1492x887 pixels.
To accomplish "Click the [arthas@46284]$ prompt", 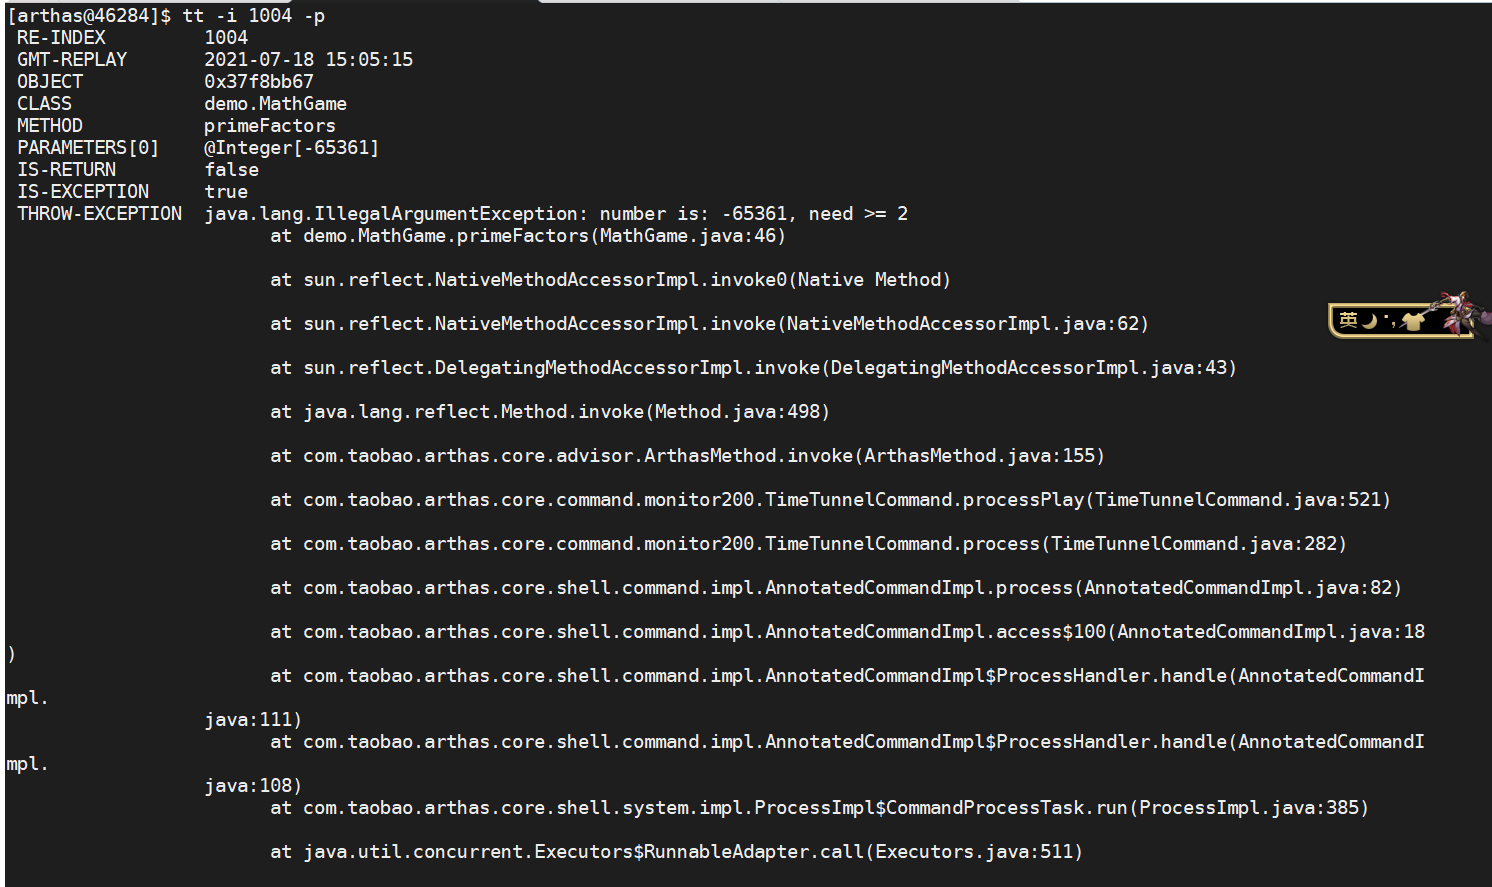I will 89,15.
